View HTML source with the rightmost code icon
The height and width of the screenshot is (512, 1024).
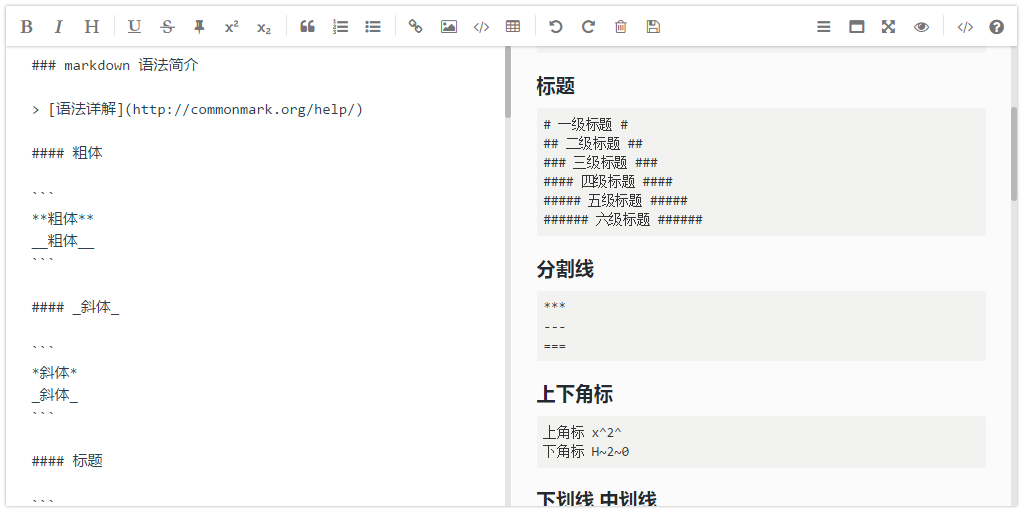(965, 27)
